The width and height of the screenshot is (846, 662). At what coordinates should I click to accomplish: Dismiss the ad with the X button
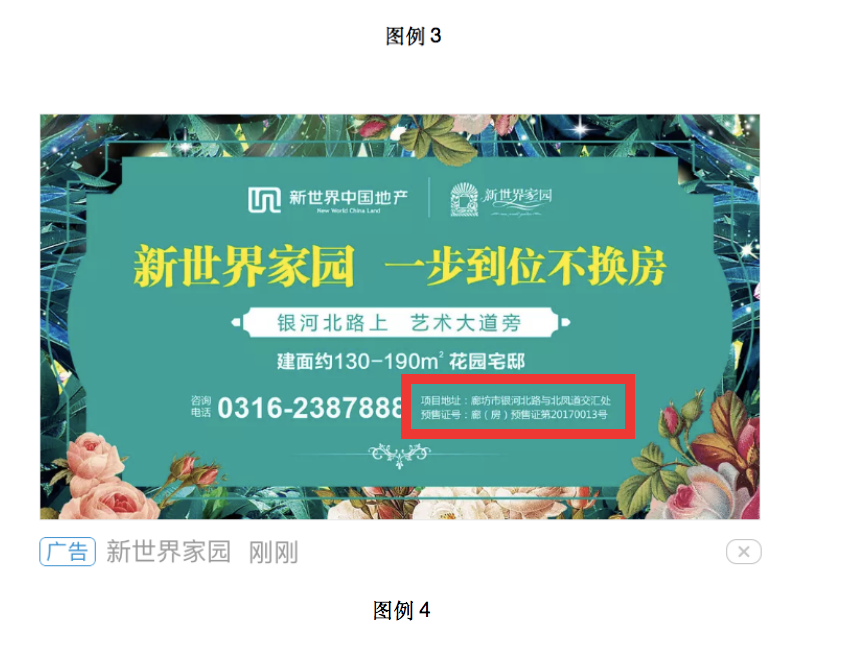click(743, 551)
